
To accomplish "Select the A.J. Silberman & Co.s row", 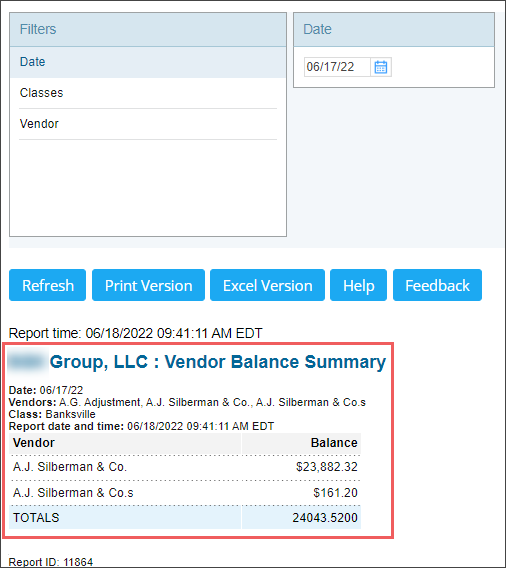I will pyautogui.click(x=185, y=493).
